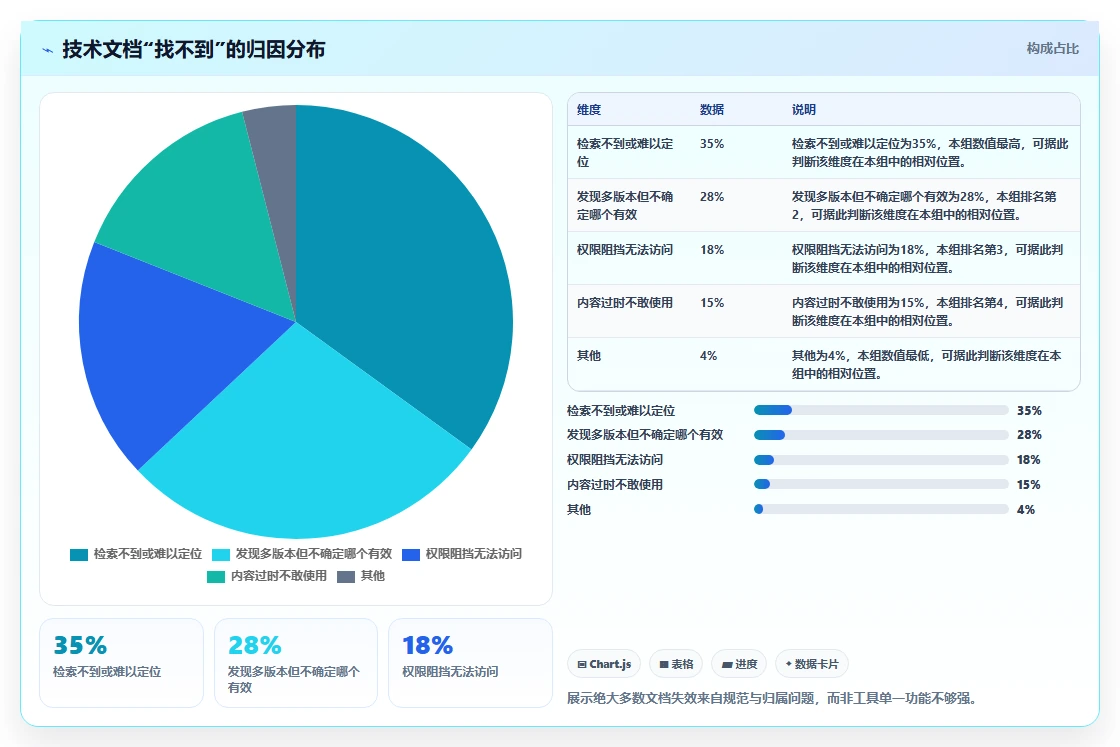The height and width of the screenshot is (747, 1120).
Task: Click description starting 其他为4%
Action: point(926,364)
